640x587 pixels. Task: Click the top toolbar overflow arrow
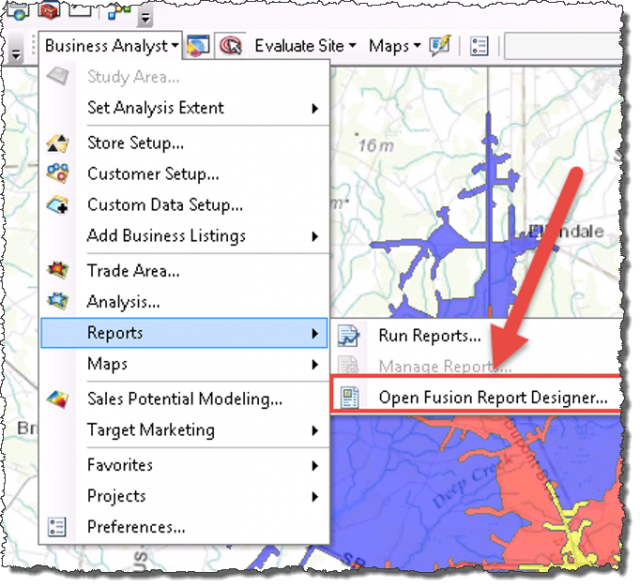[x=145, y=17]
